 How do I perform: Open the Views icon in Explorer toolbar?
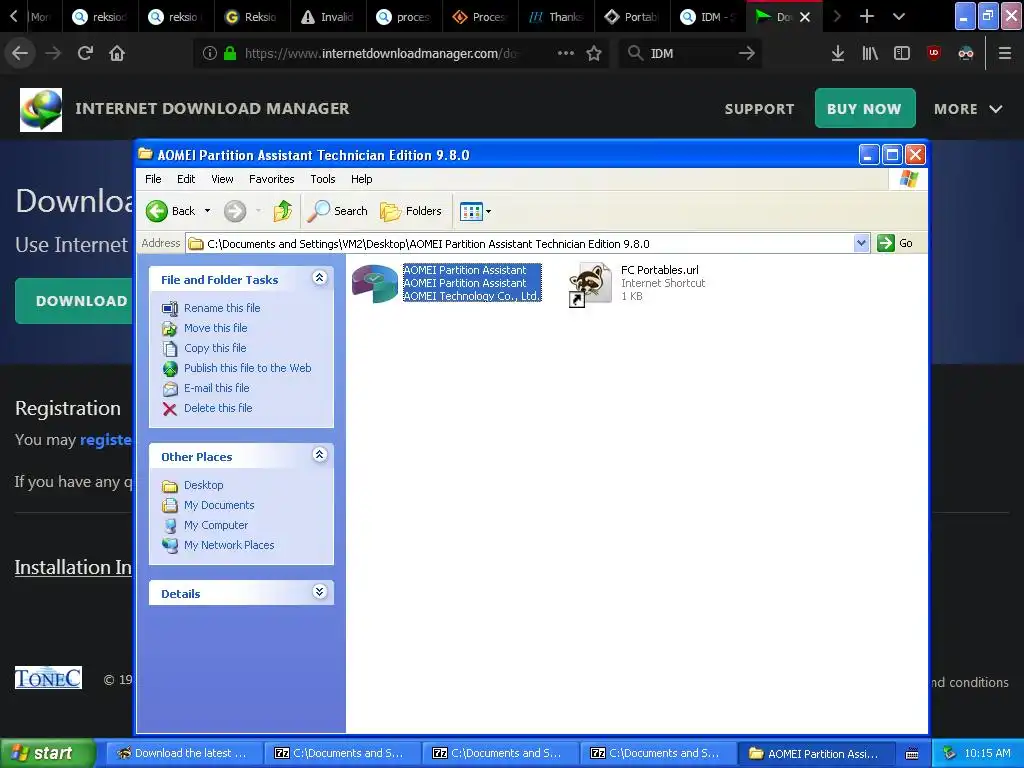click(471, 211)
